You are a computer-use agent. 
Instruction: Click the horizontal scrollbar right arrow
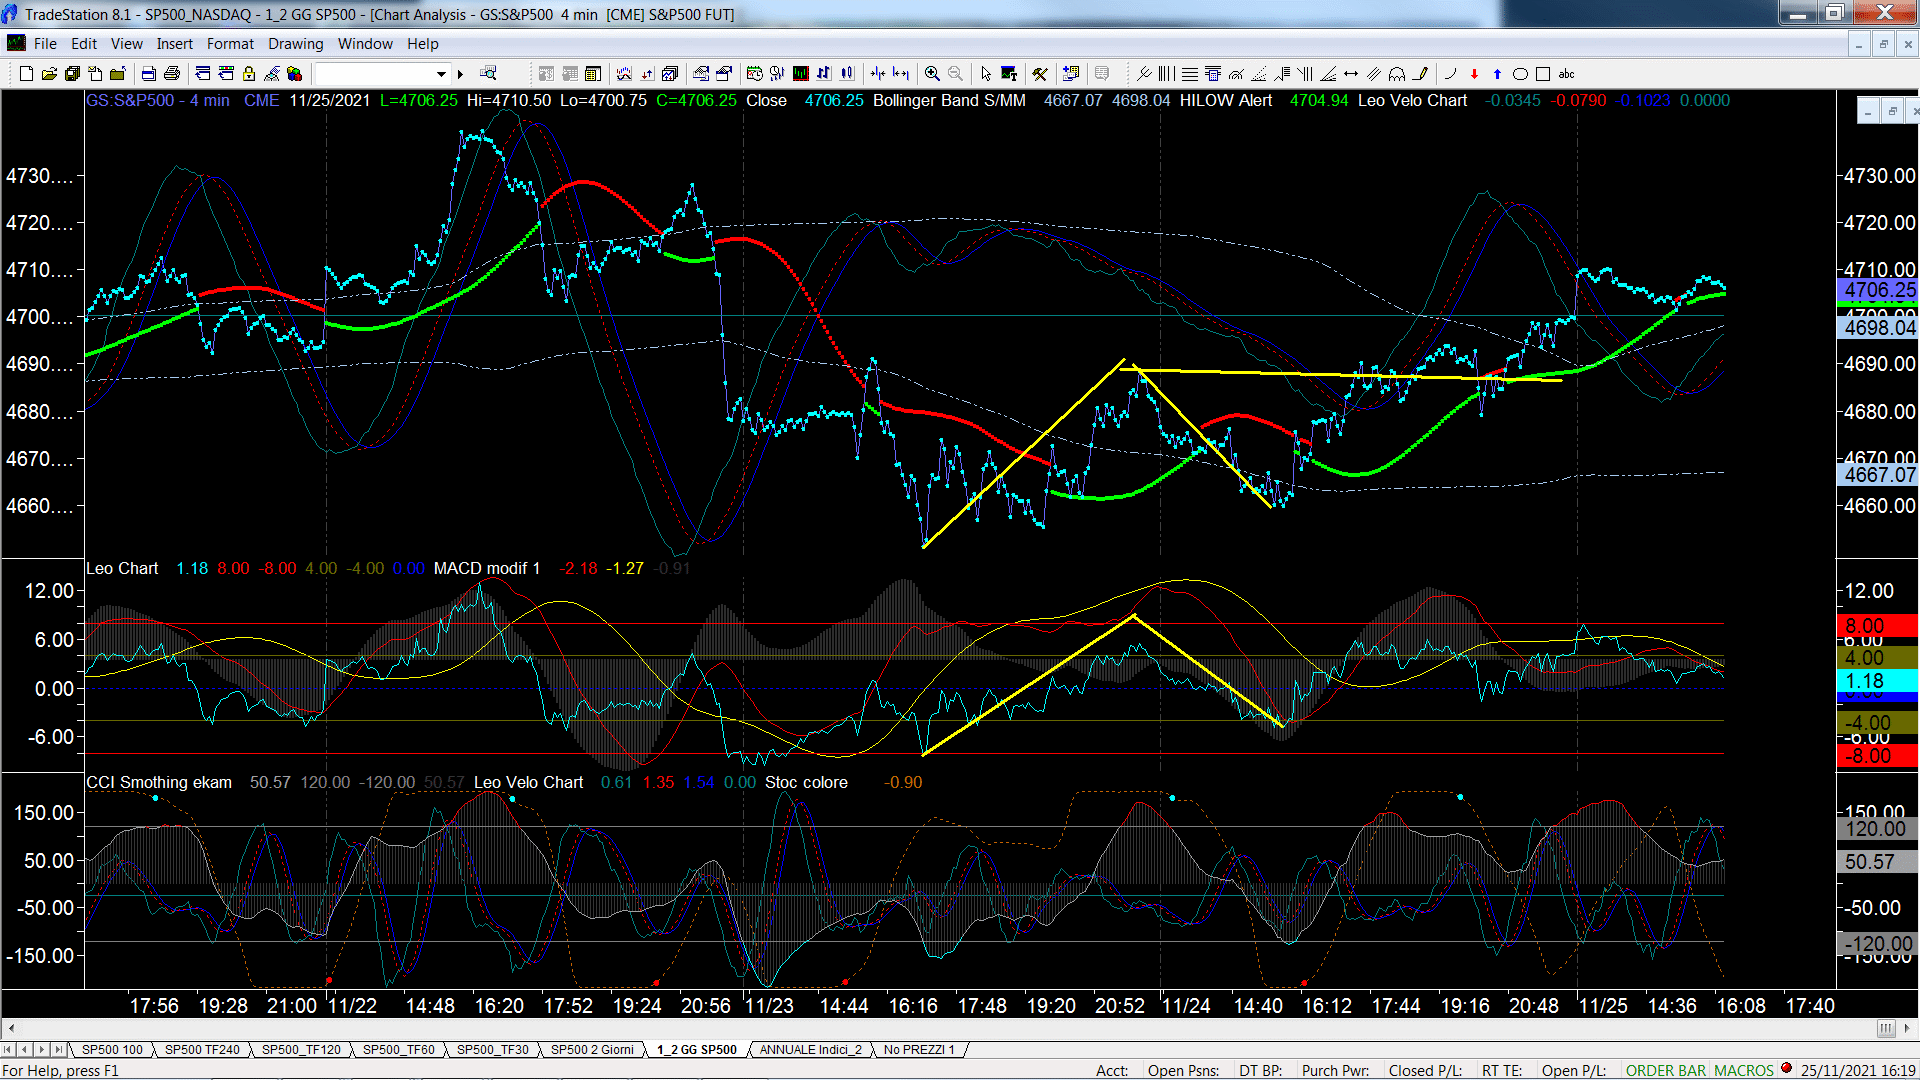click(x=1908, y=1028)
